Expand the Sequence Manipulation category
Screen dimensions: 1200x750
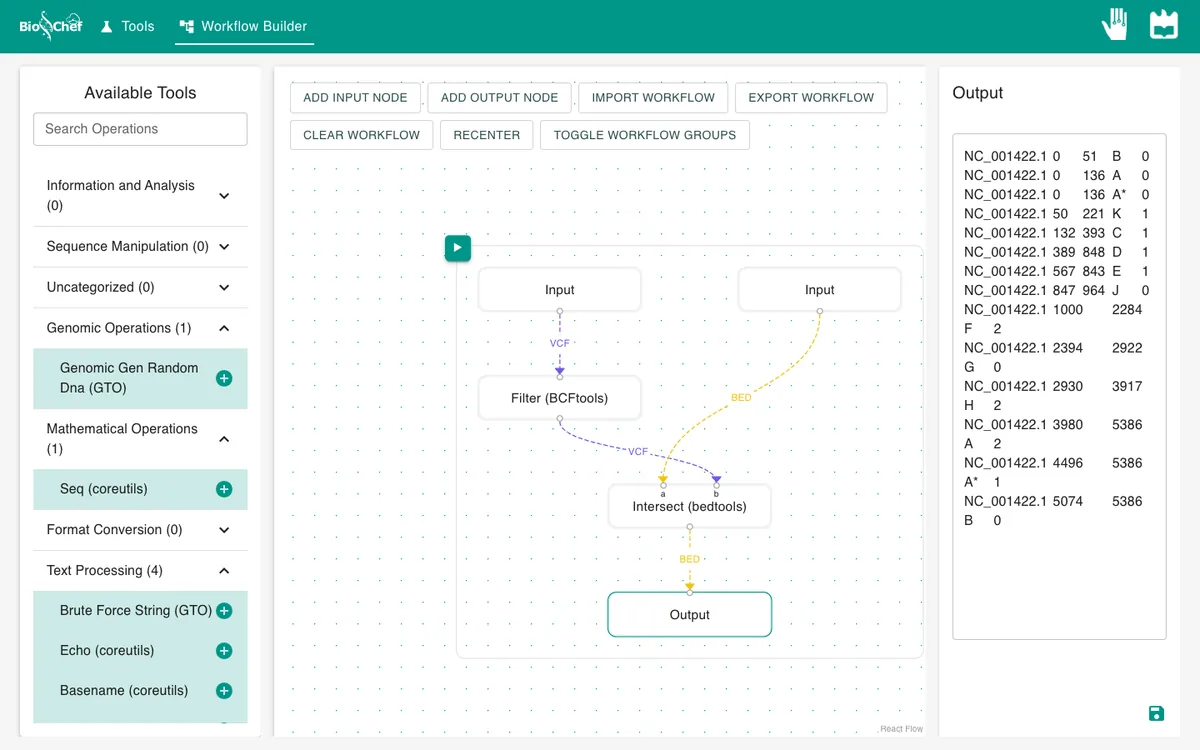pyautogui.click(x=140, y=247)
